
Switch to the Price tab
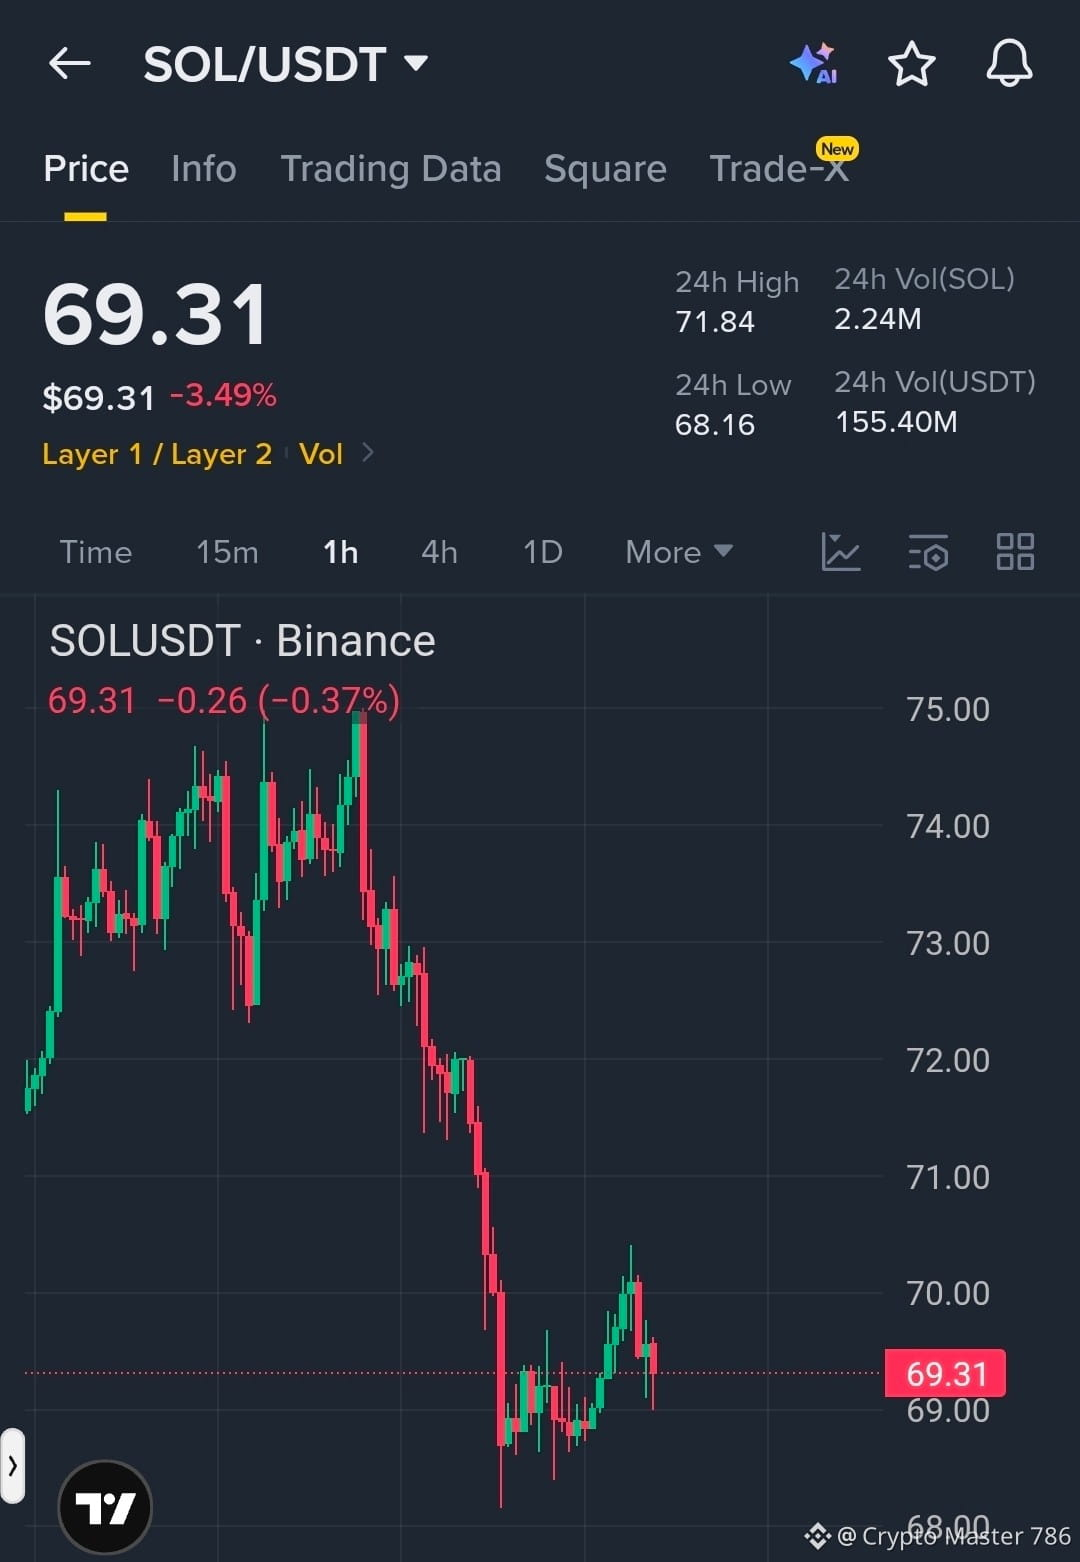(86, 169)
